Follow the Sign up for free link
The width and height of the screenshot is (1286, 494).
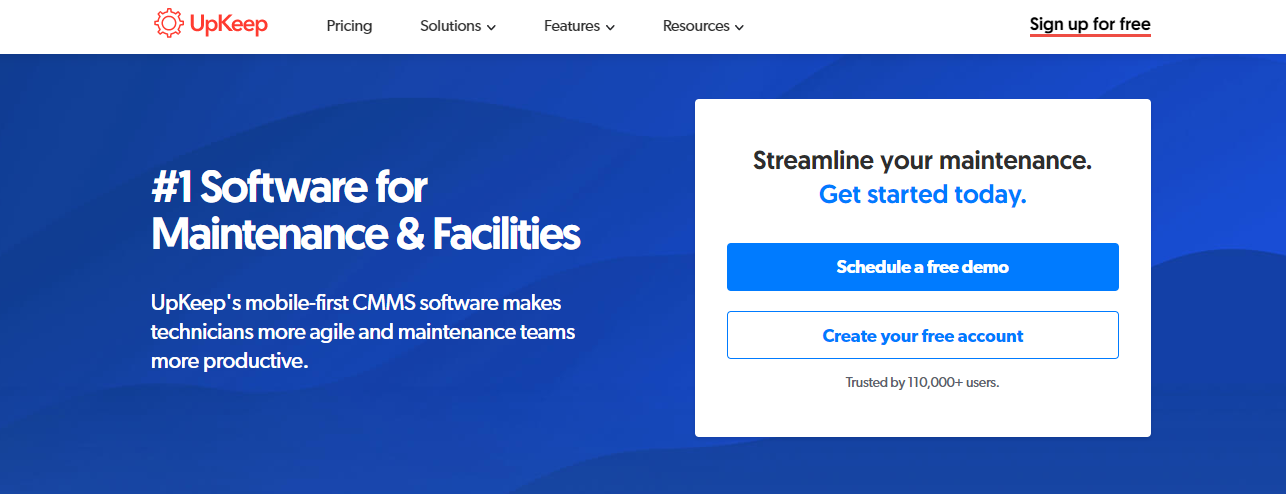coord(1090,25)
